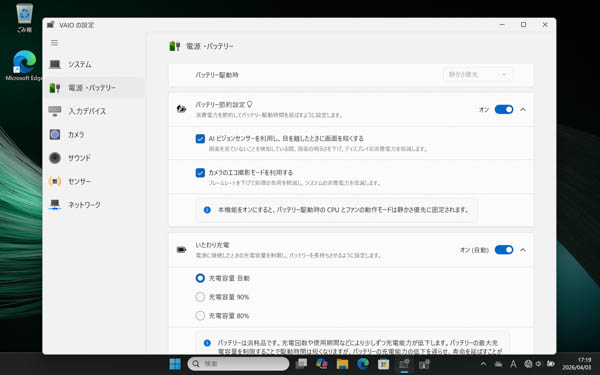Open File Explorer from taskbar
600x375 pixels.
point(342,364)
